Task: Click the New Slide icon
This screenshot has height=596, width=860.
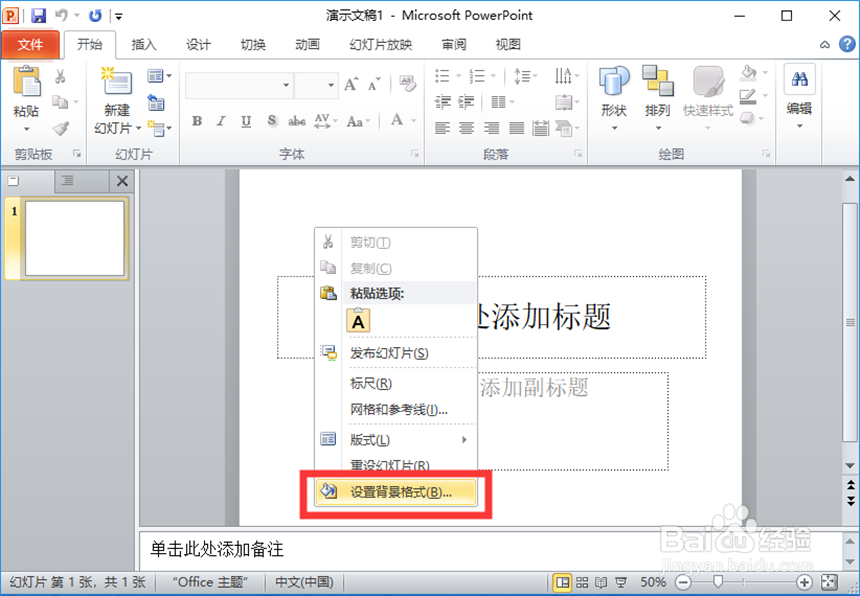Action: click(x=116, y=81)
